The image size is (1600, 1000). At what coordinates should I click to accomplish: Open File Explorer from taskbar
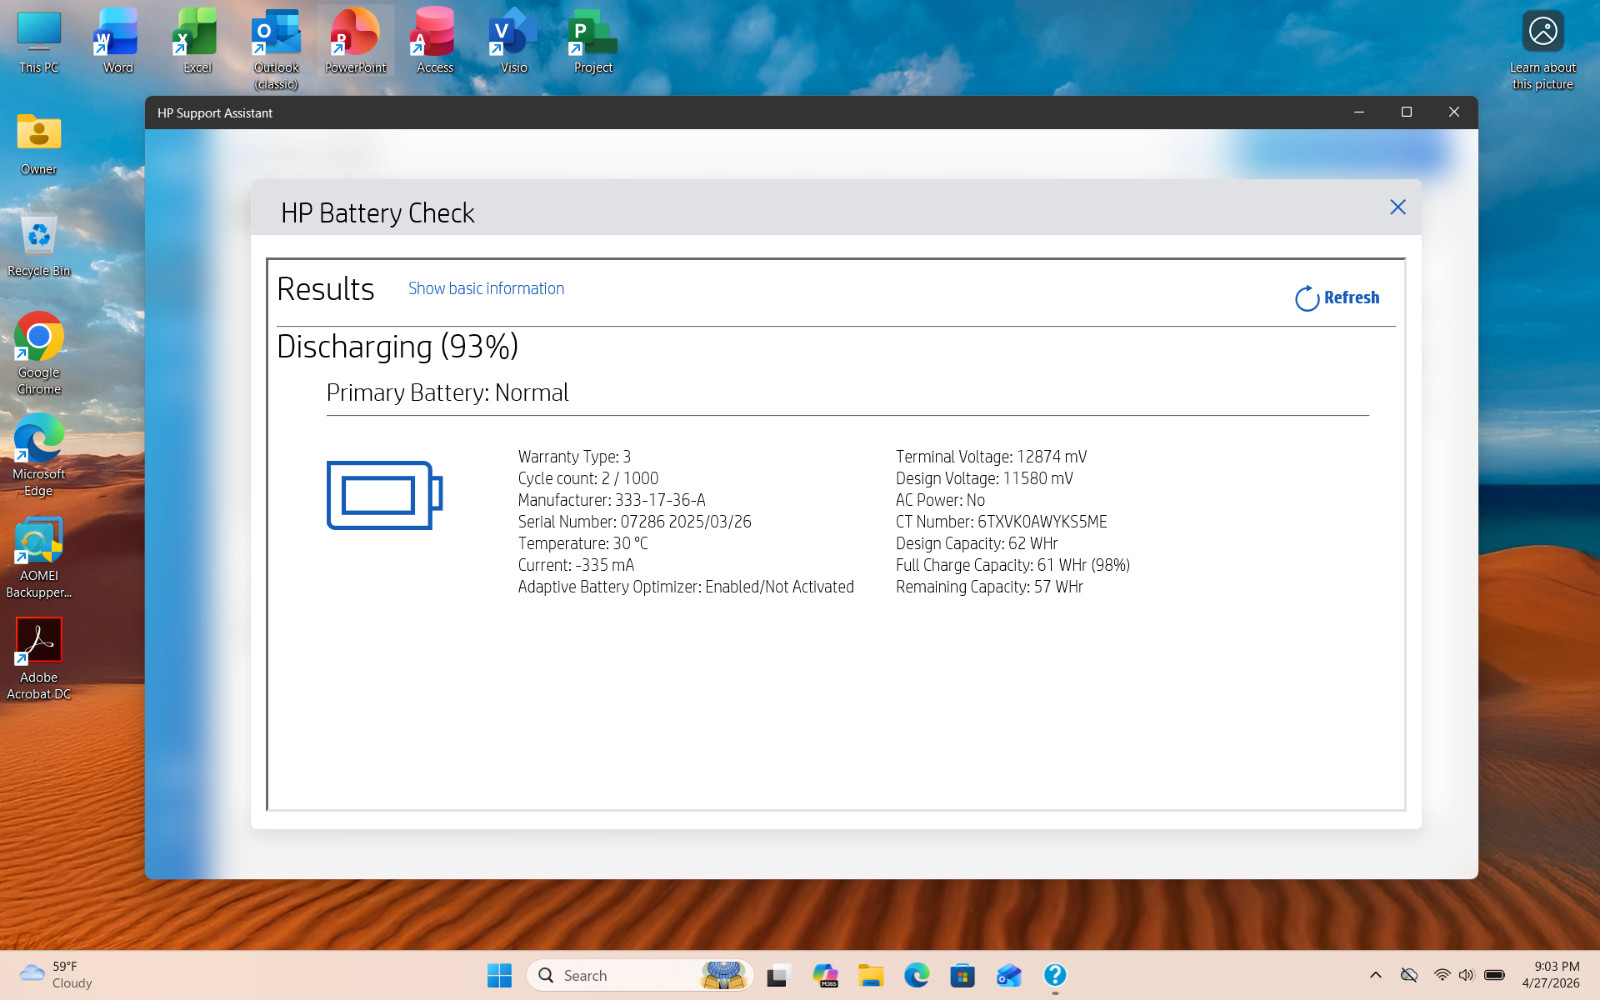click(x=871, y=975)
